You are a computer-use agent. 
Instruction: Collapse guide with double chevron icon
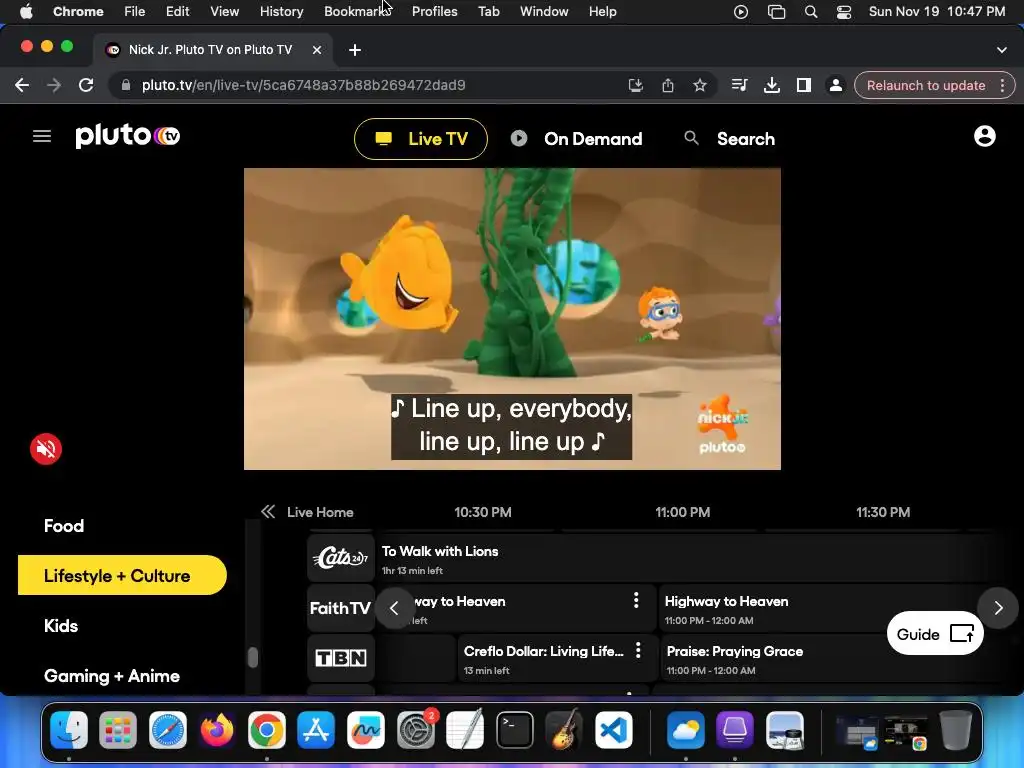(268, 511)
